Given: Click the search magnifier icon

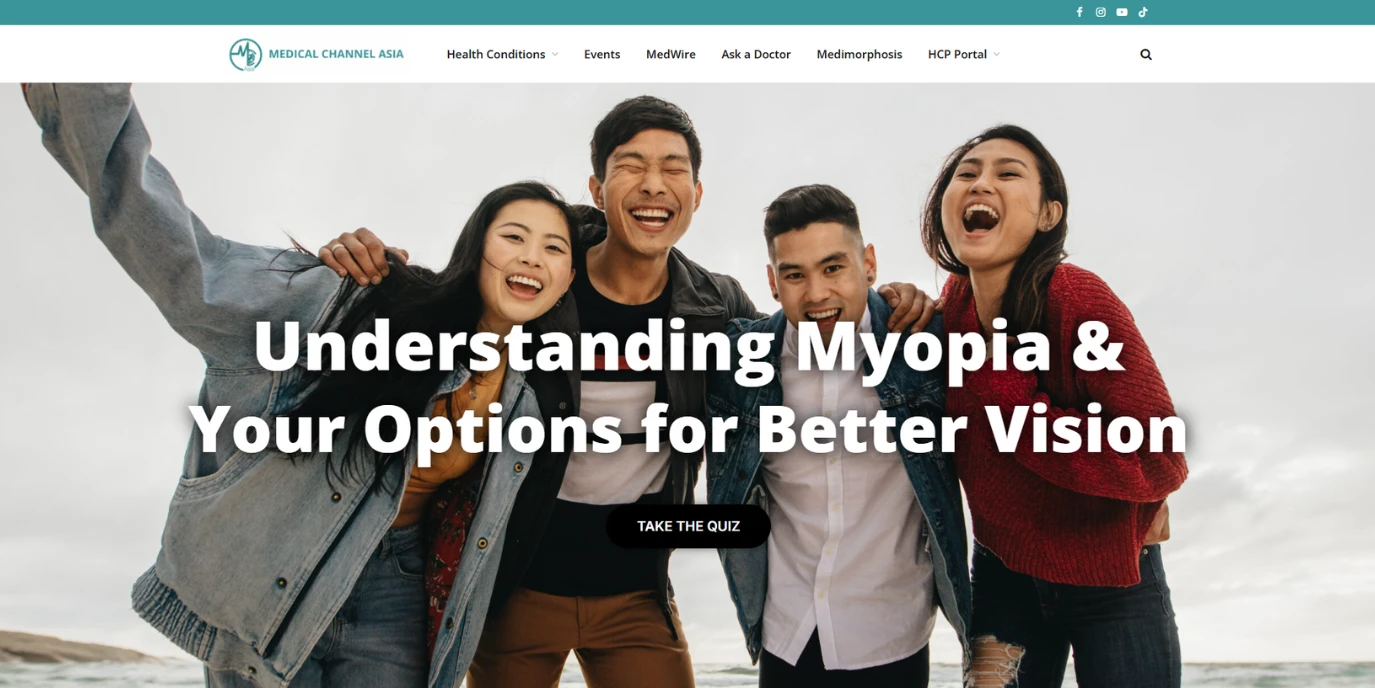Looking at the screenshot, I should pyautogui.click(x=1146, y=54).
